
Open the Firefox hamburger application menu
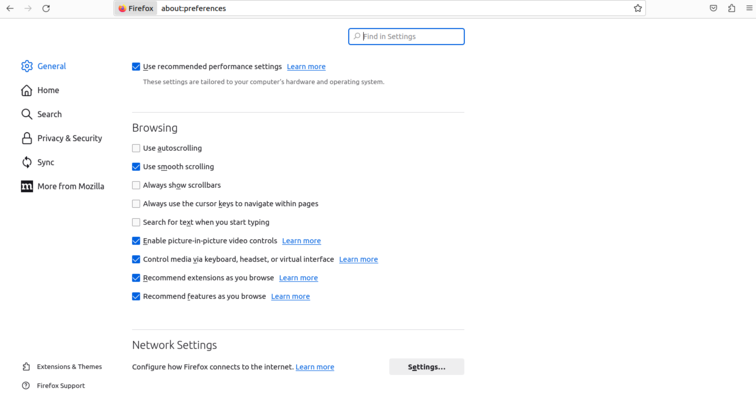(748, 8)
